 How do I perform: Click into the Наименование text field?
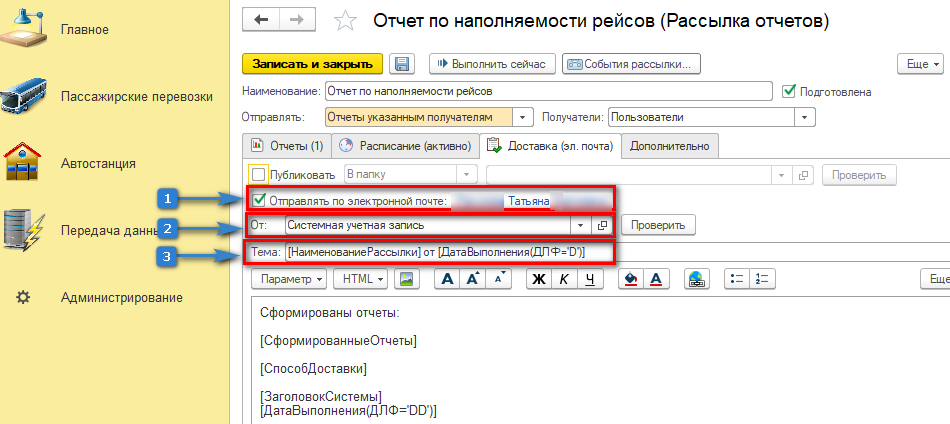click(x=548, y=91)
